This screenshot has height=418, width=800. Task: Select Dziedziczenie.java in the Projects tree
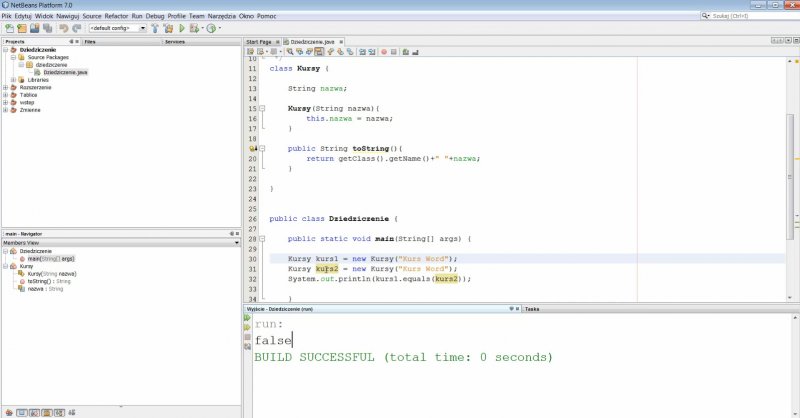[x=65, y=72]
